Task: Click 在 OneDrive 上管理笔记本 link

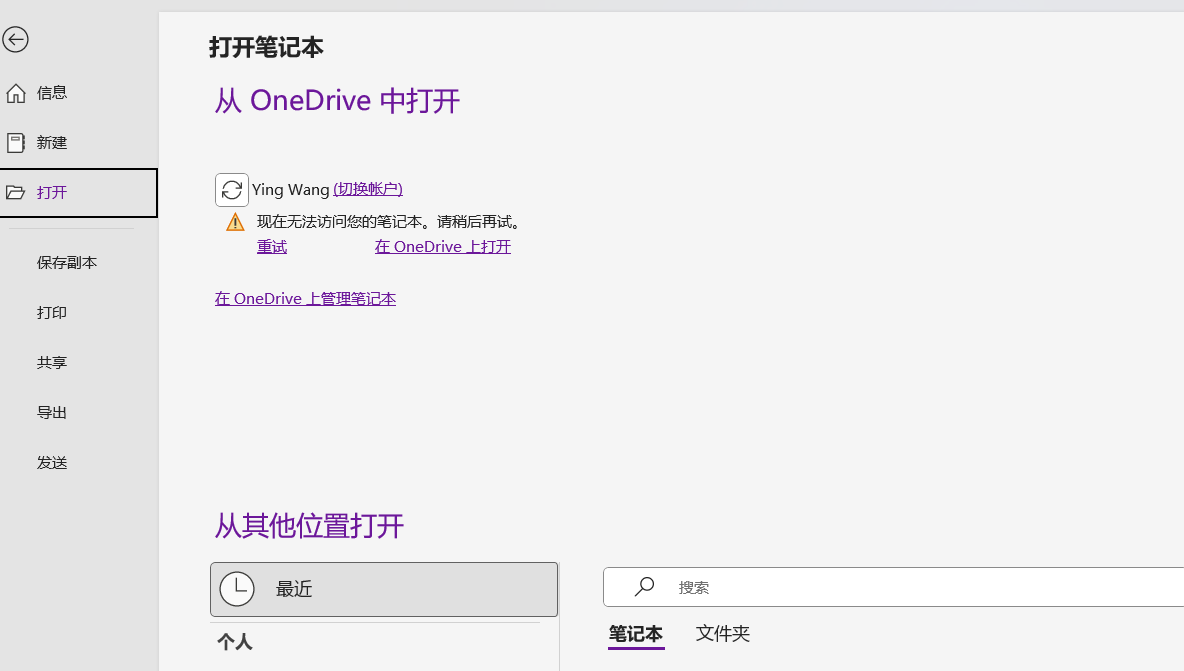Action: (x=305, y=299)
